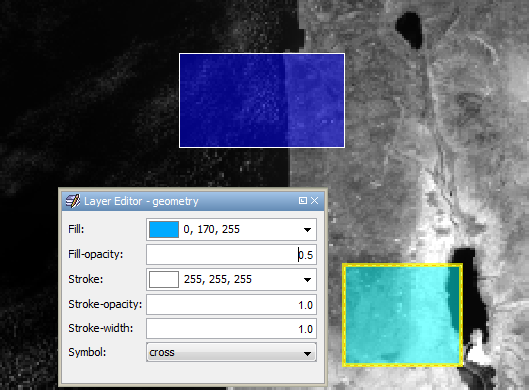
Task: Click the white Stroke color swatch
Action: (x=164, y=279)
